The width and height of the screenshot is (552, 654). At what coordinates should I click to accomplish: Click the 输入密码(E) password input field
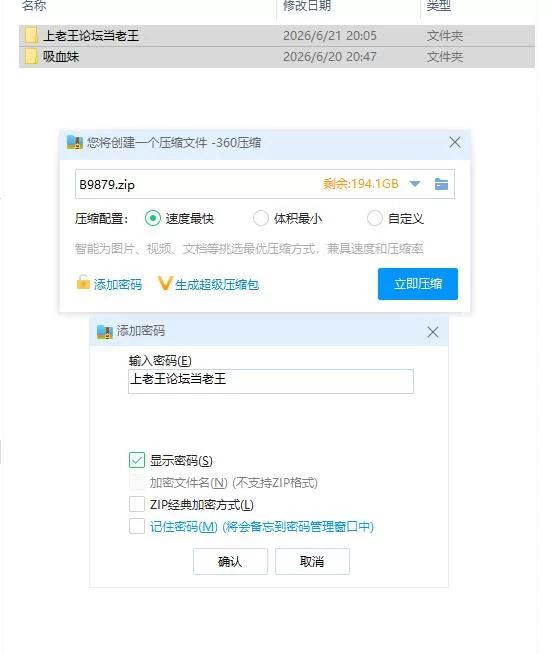(271, 381)
